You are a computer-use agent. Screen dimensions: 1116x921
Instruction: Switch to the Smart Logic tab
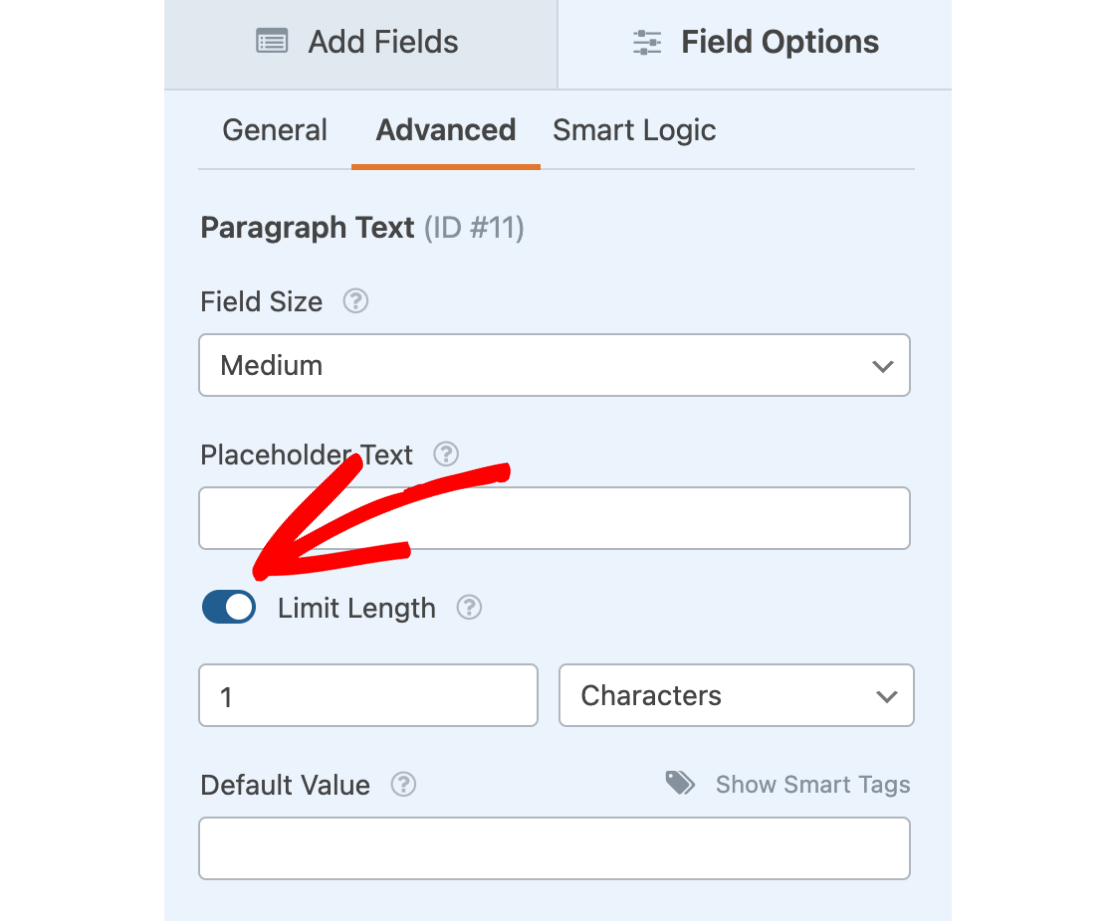tap(634, 130)
